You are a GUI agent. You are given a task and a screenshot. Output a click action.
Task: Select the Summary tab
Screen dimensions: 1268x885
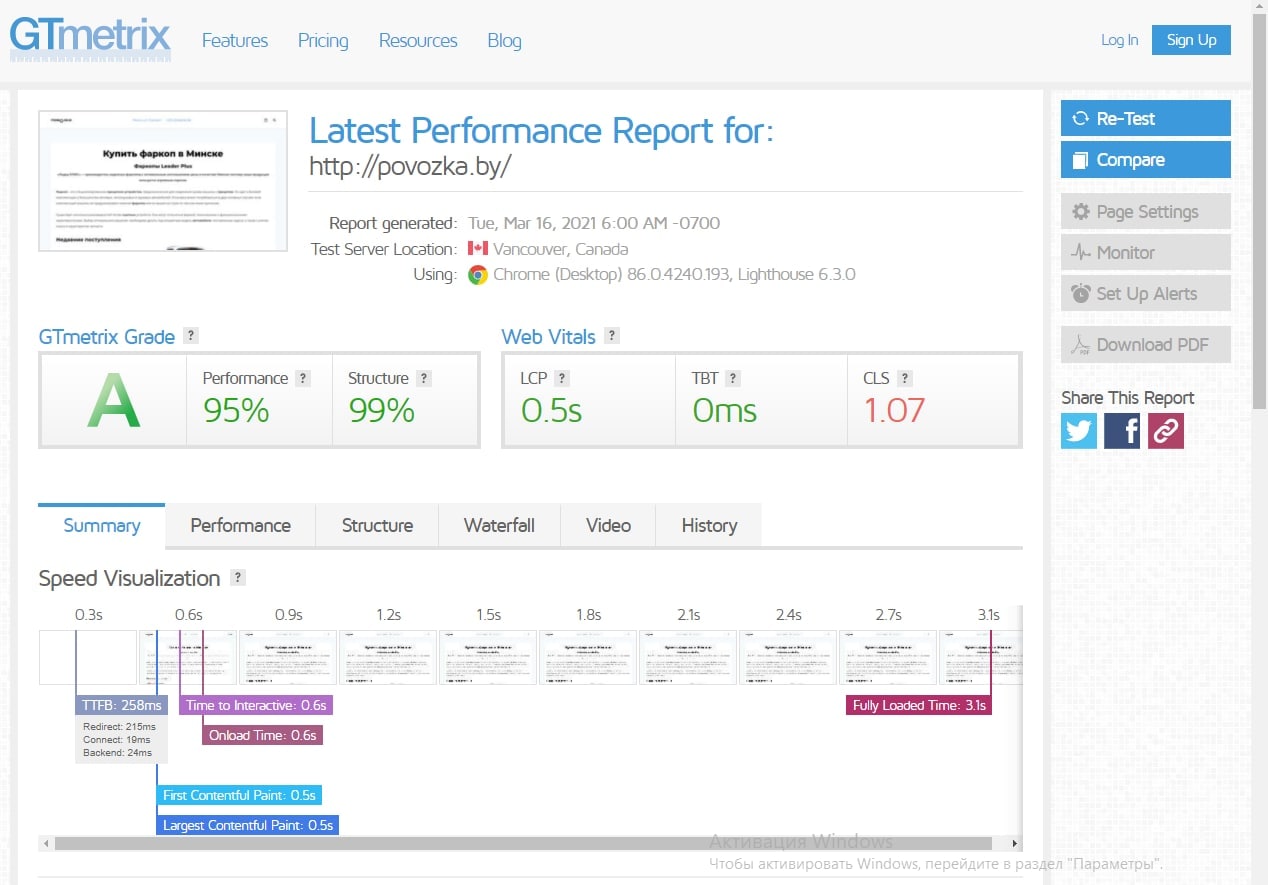tap(101, 525)
